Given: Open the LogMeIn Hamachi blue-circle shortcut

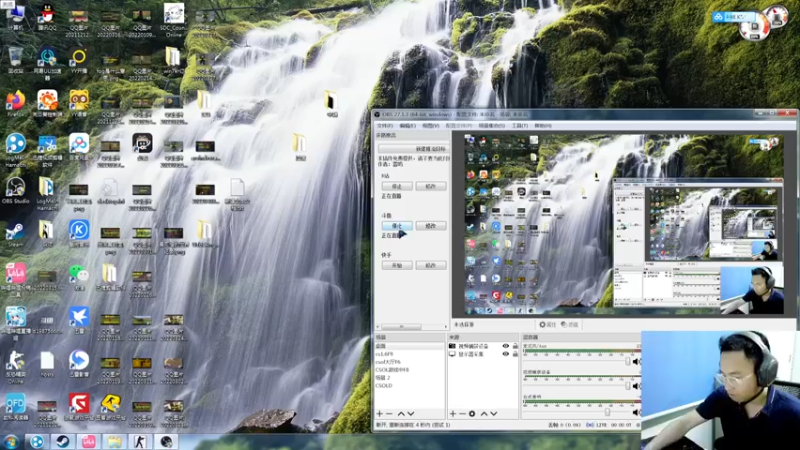Looking at the screenshot, I should pos(15,150).
